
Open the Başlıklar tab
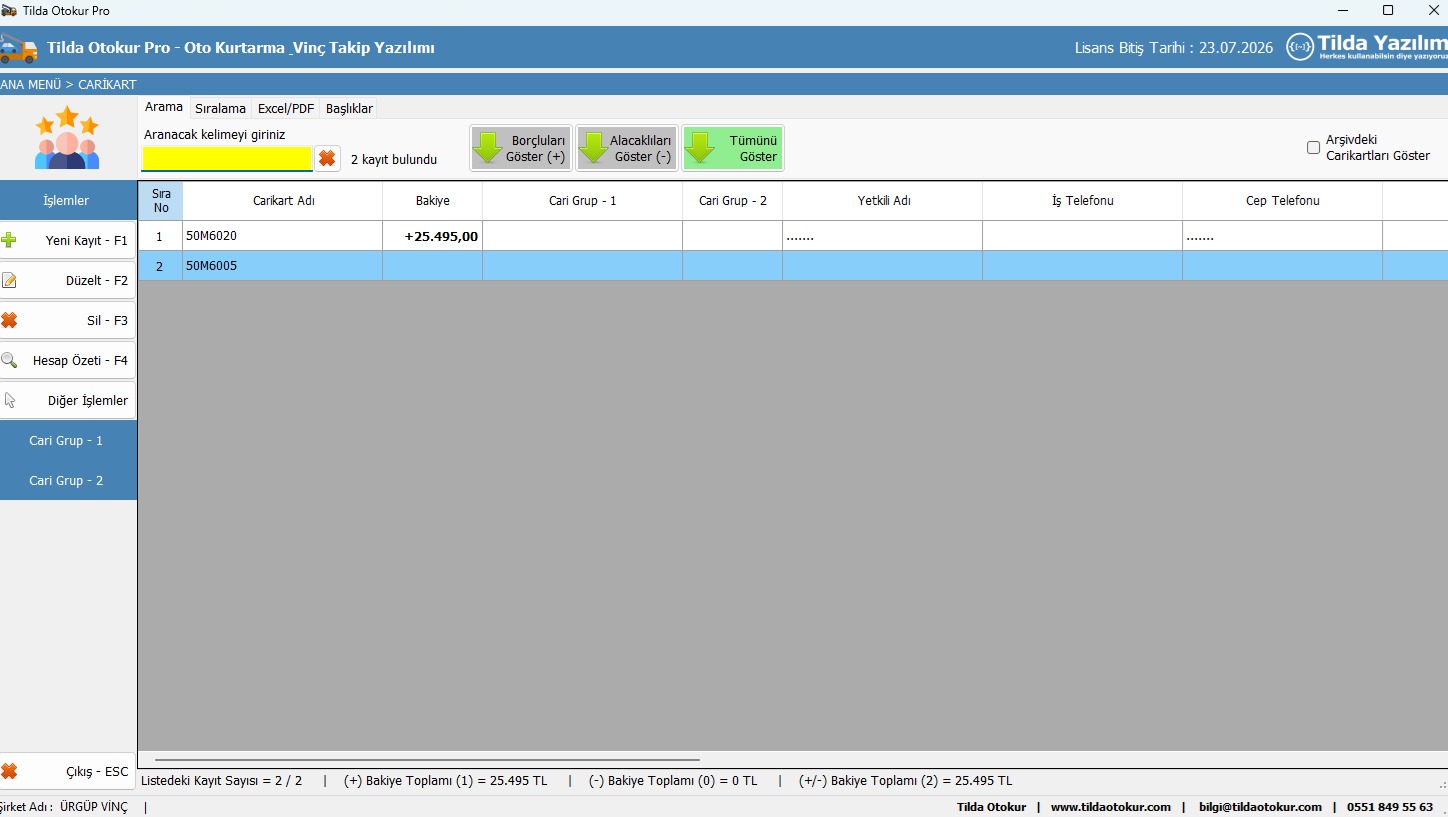(349, 109)
